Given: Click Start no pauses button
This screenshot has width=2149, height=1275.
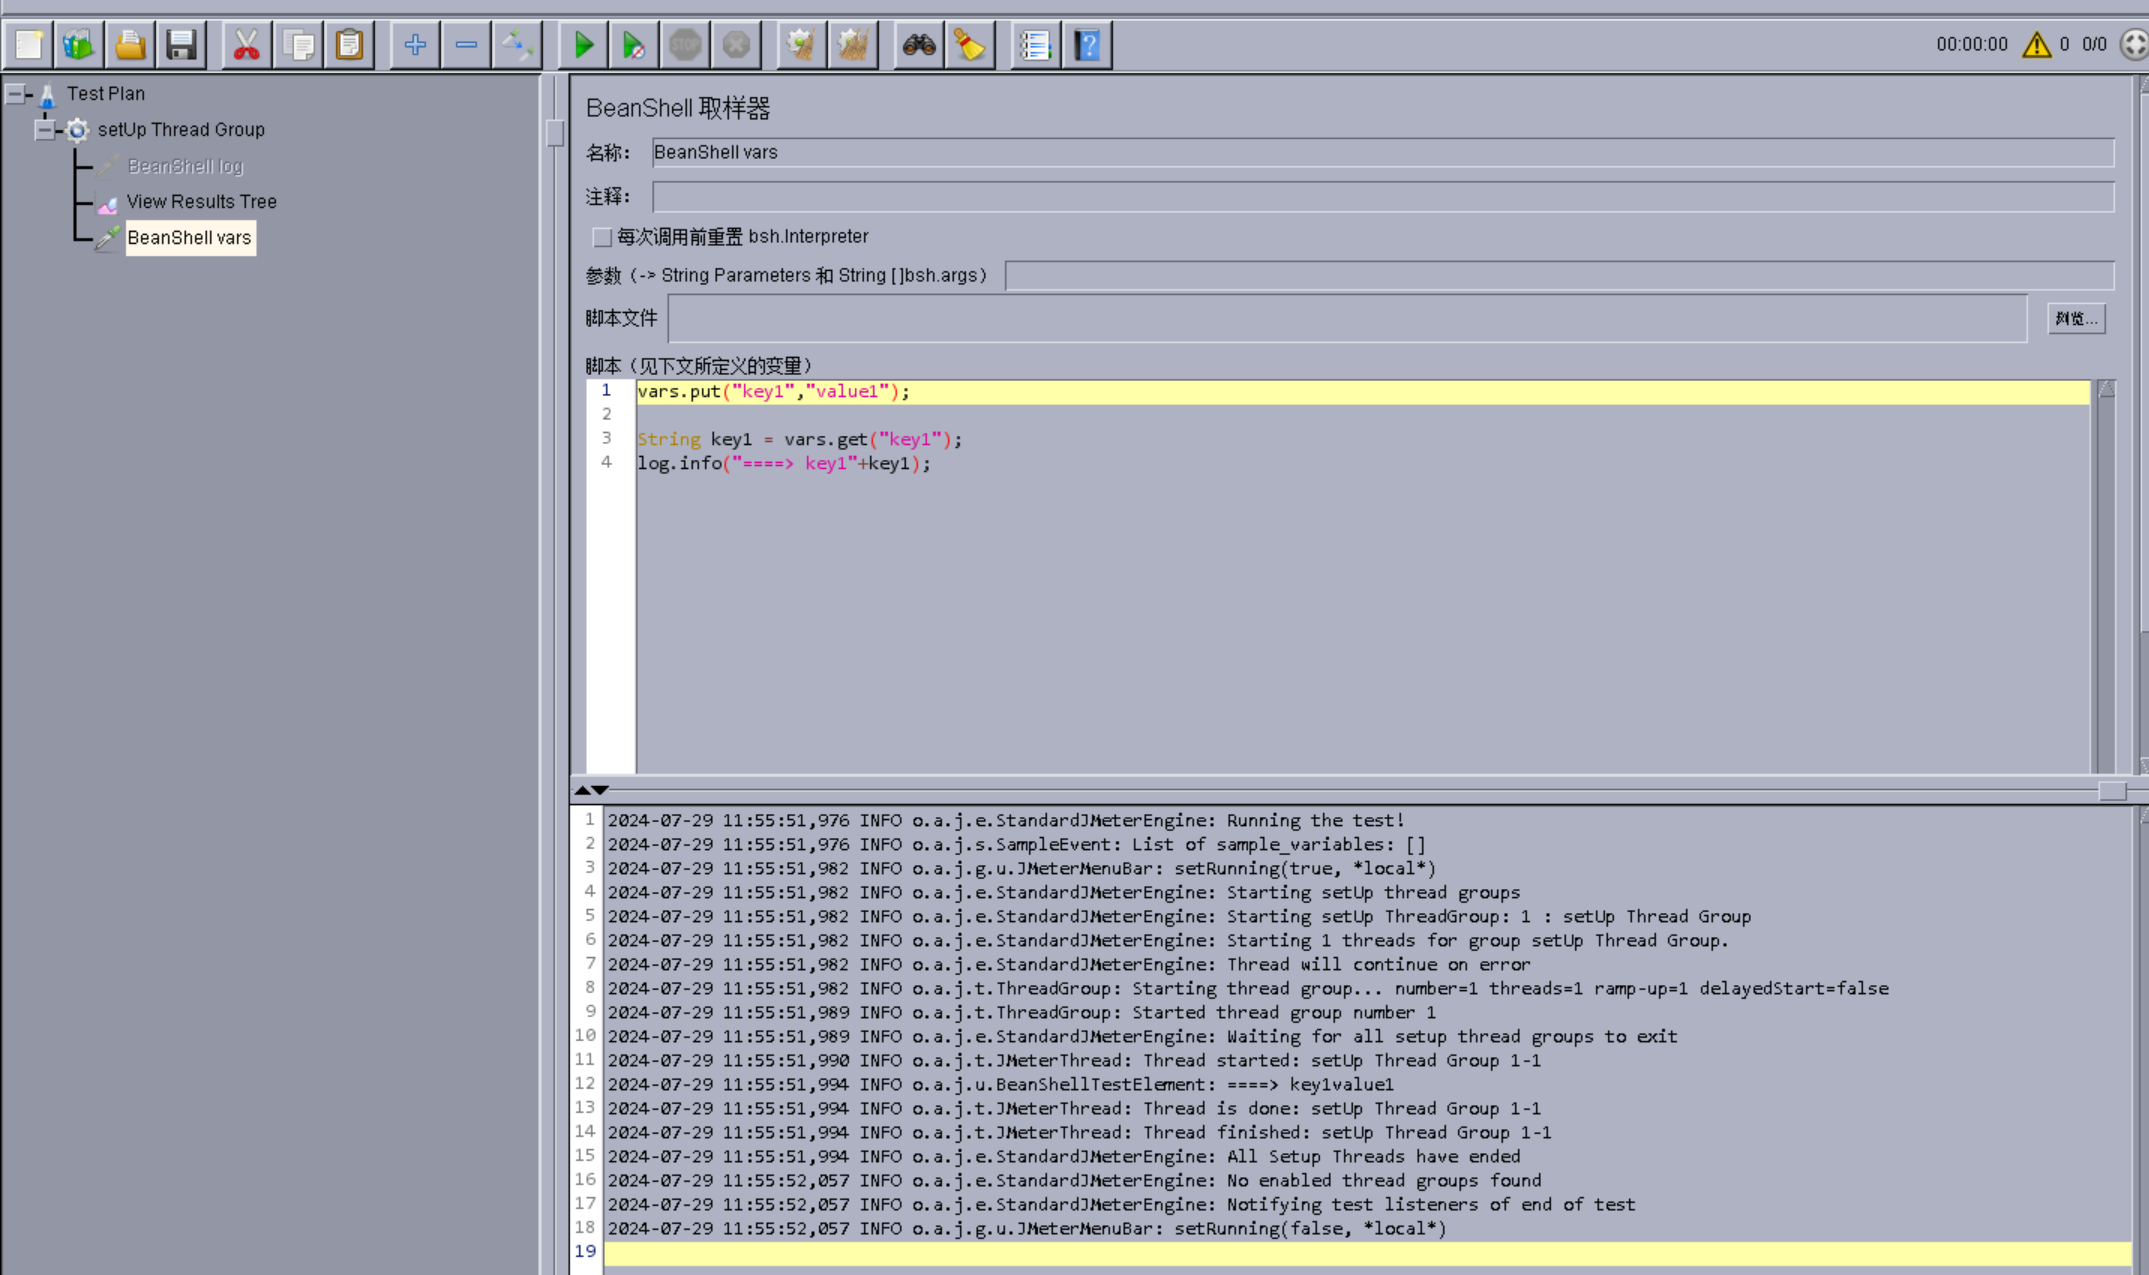Looking at the screenshot, I should pos(634,45).
